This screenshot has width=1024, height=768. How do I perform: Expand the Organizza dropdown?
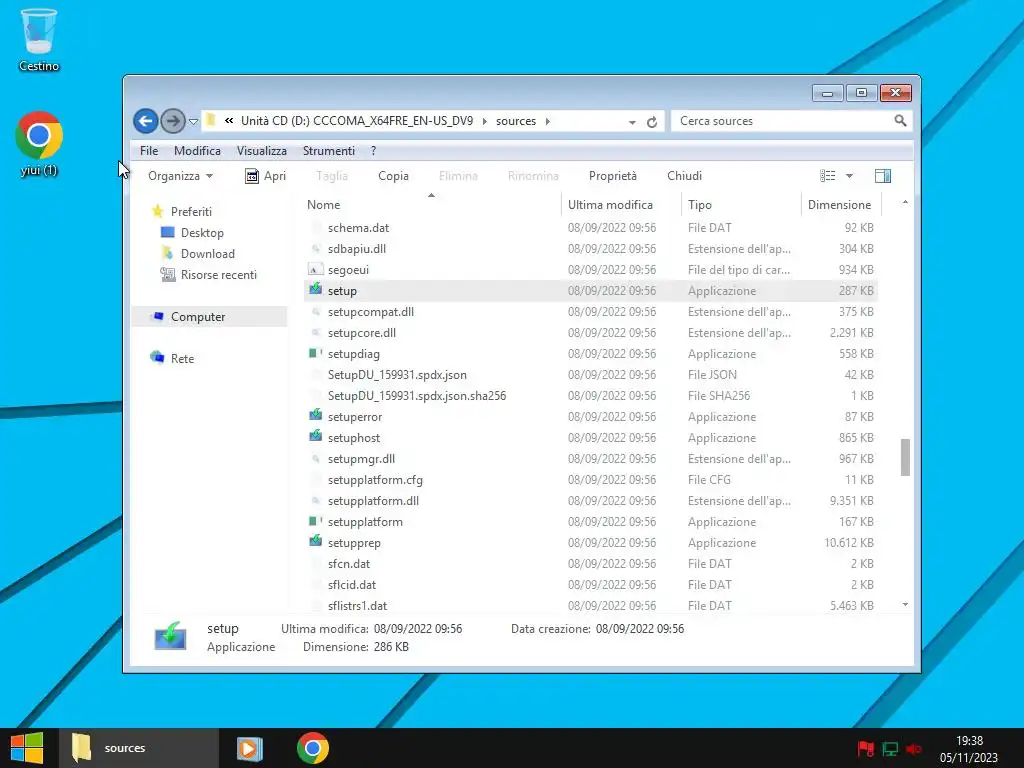[x=180, y=176]
